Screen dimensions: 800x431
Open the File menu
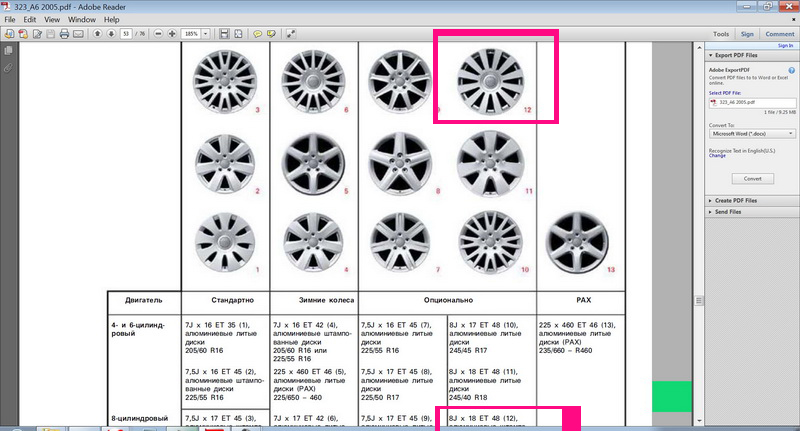pyautogui.click(x=10, y=19)
